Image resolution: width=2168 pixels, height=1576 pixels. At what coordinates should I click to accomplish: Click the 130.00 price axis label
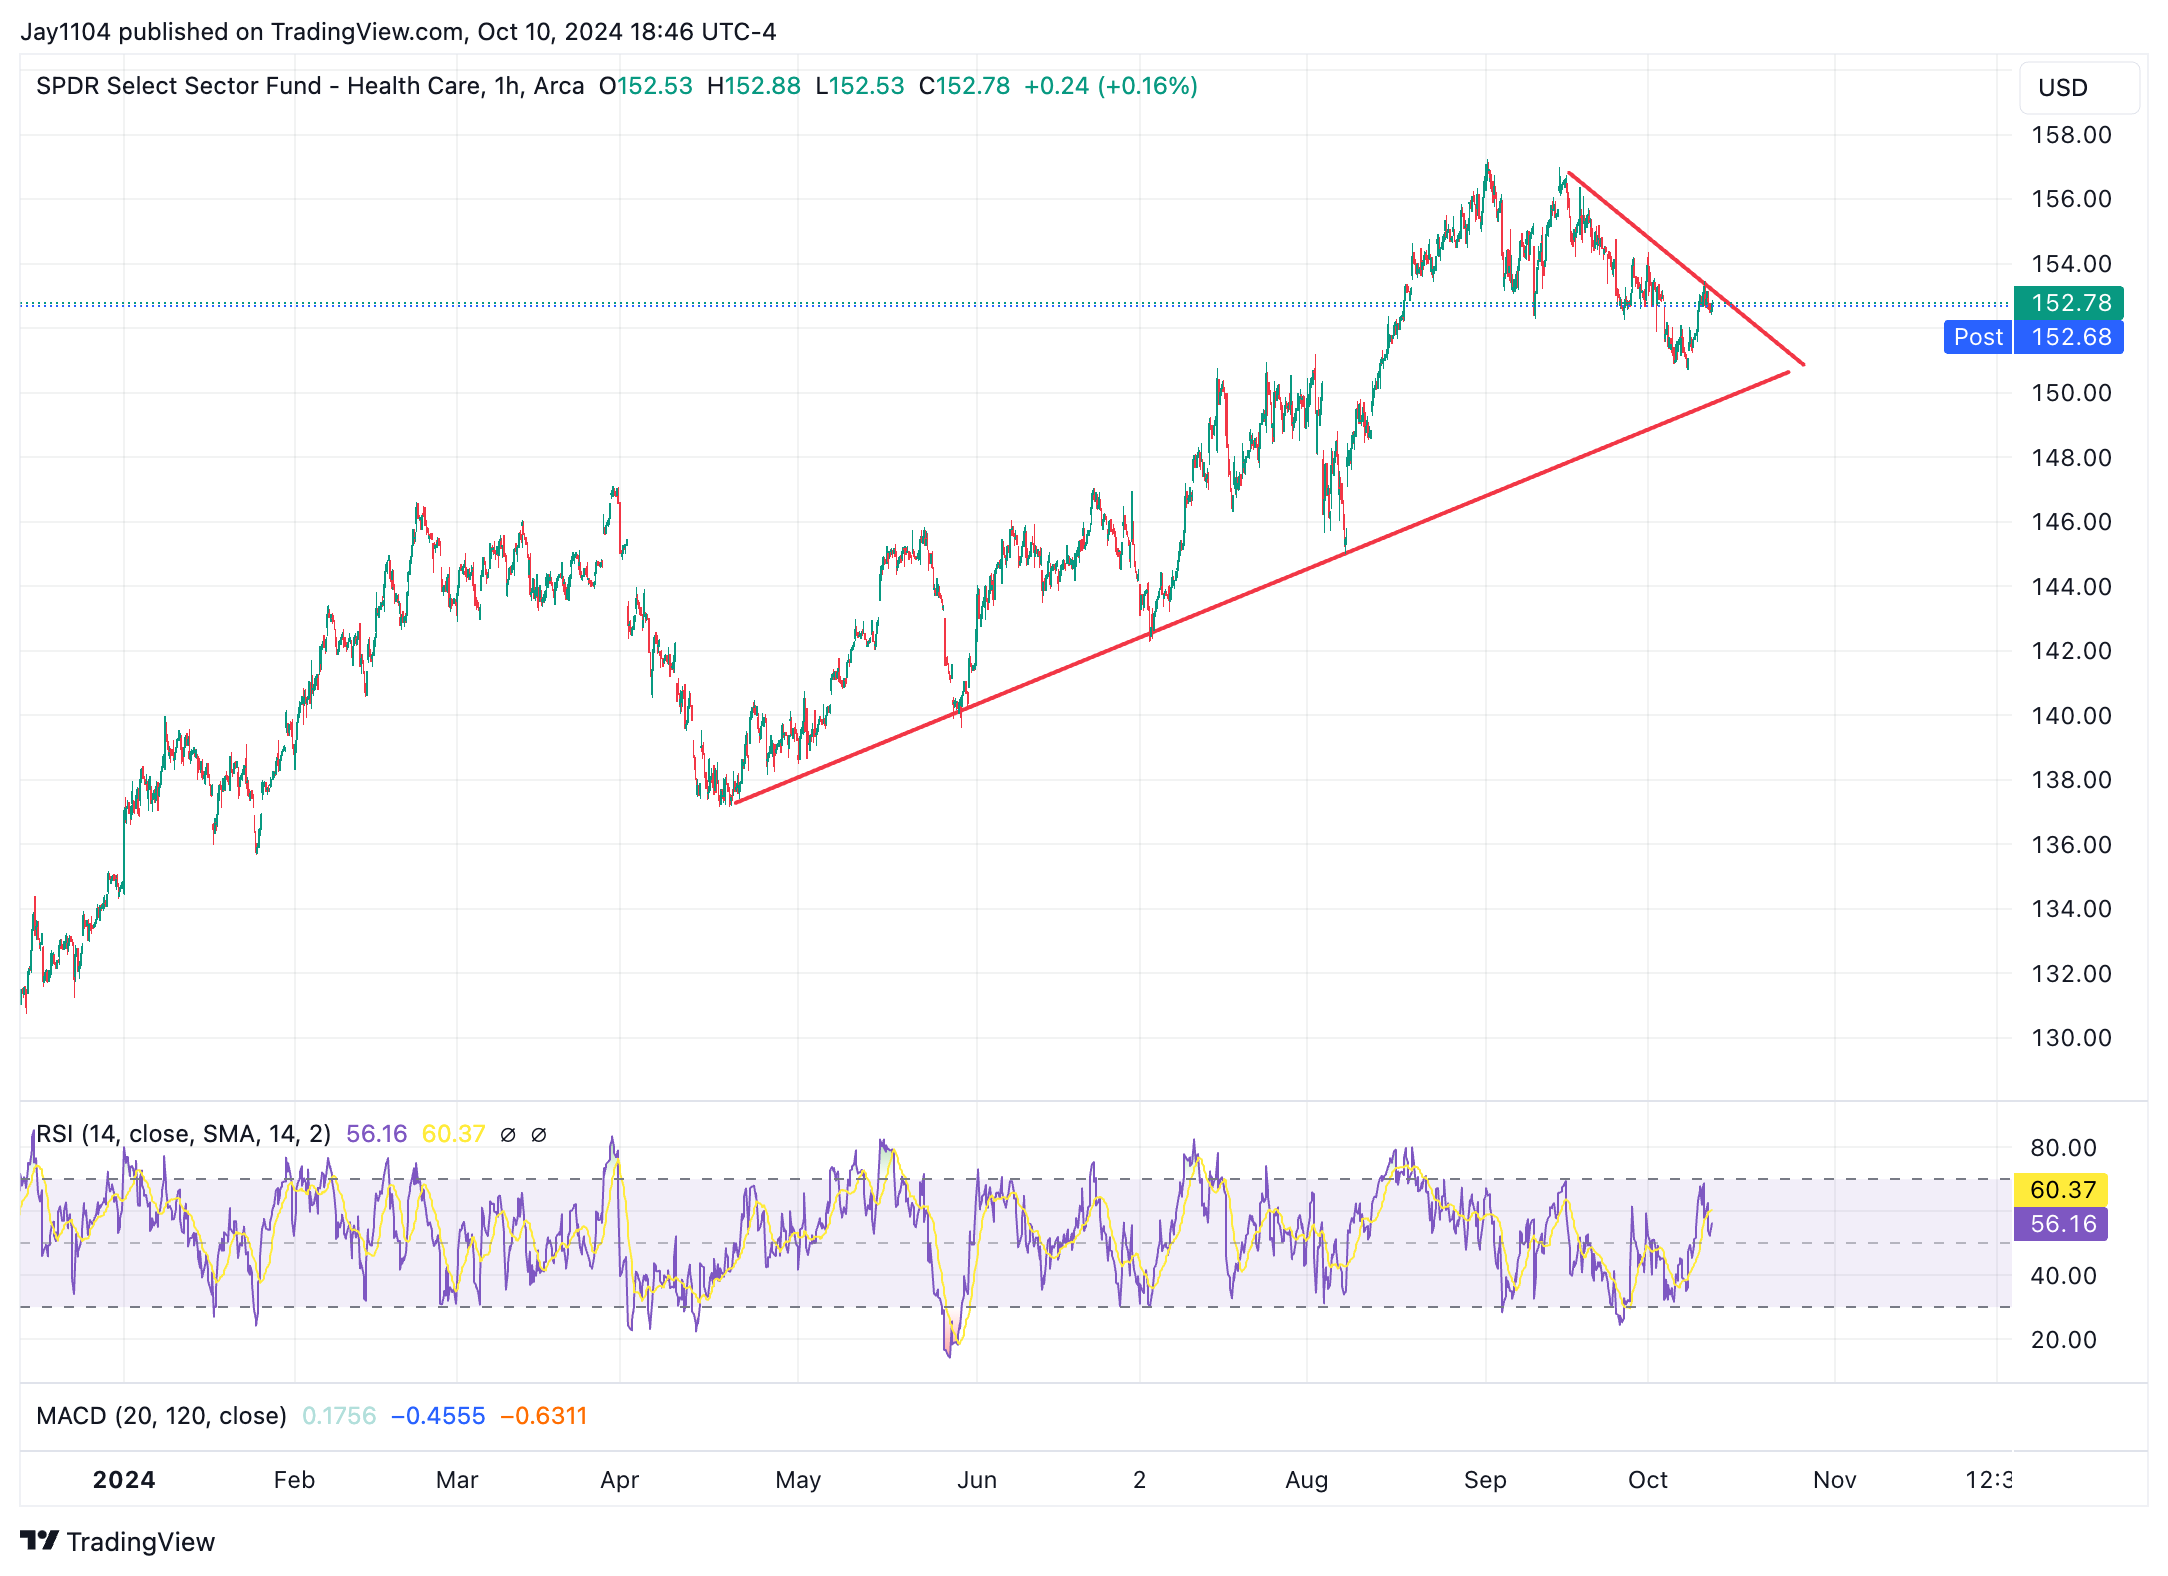point(2071,1038)
